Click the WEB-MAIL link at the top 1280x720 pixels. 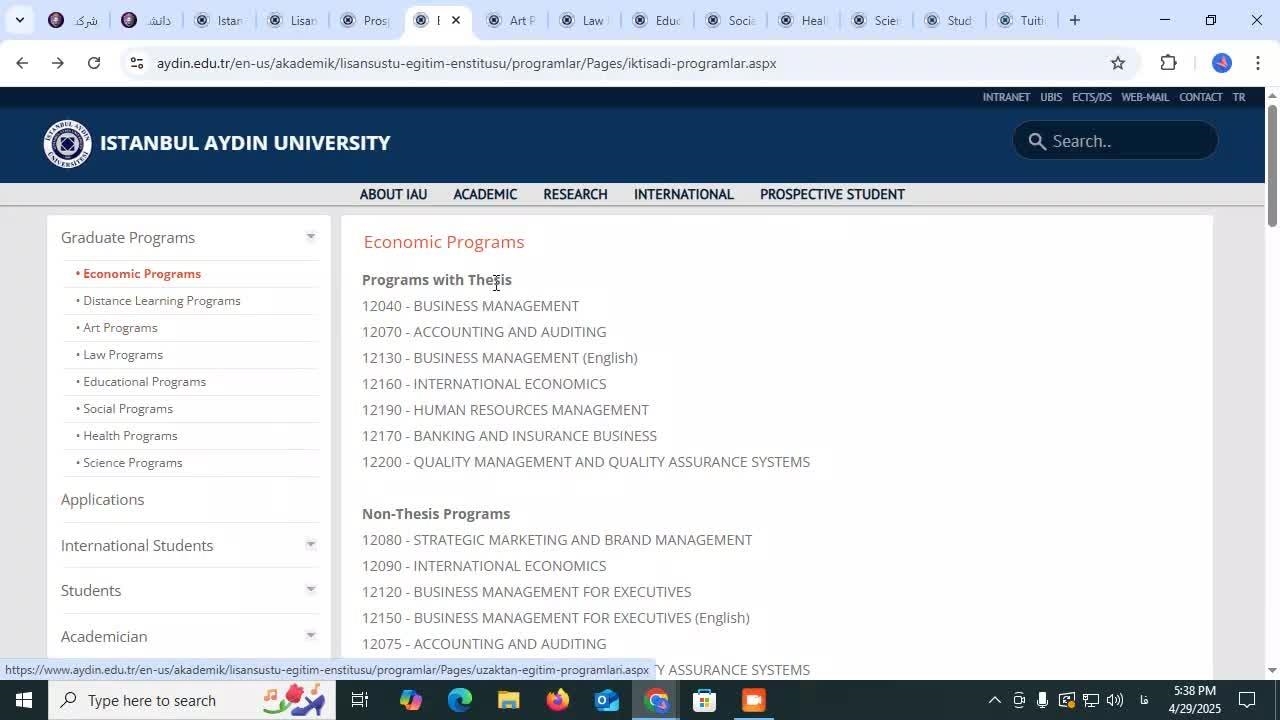1144,97
